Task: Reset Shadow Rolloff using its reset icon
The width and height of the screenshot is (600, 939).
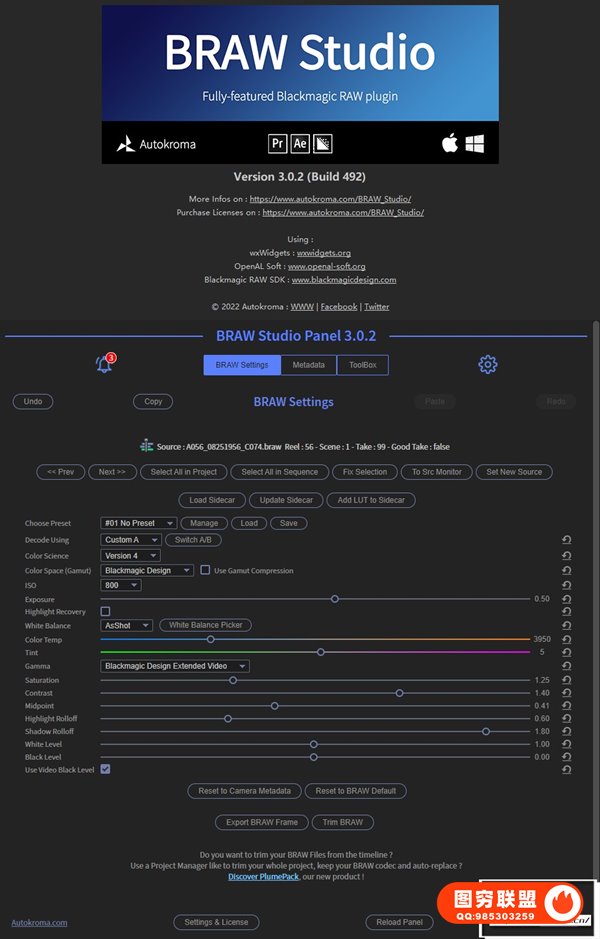Action: pyautogui.click(x=567, y=731)
